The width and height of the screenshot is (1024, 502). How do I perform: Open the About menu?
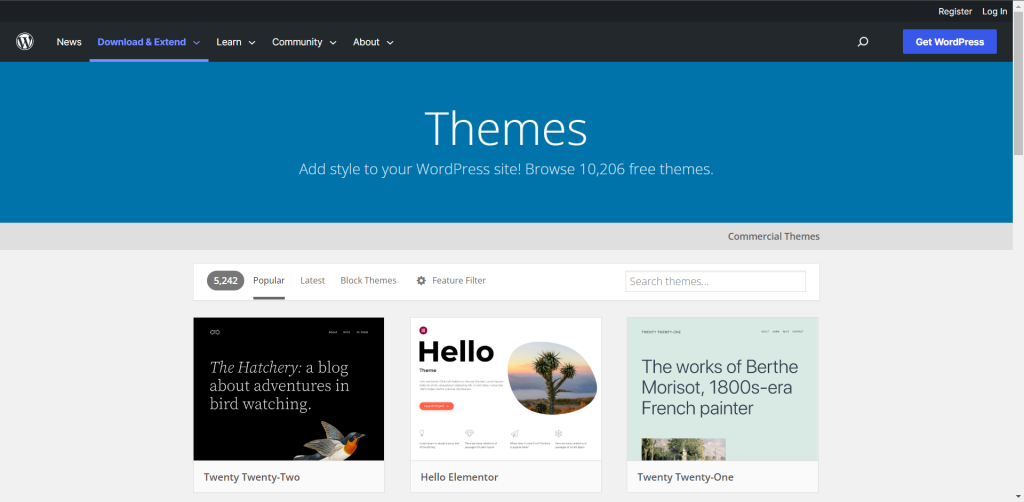374,42
